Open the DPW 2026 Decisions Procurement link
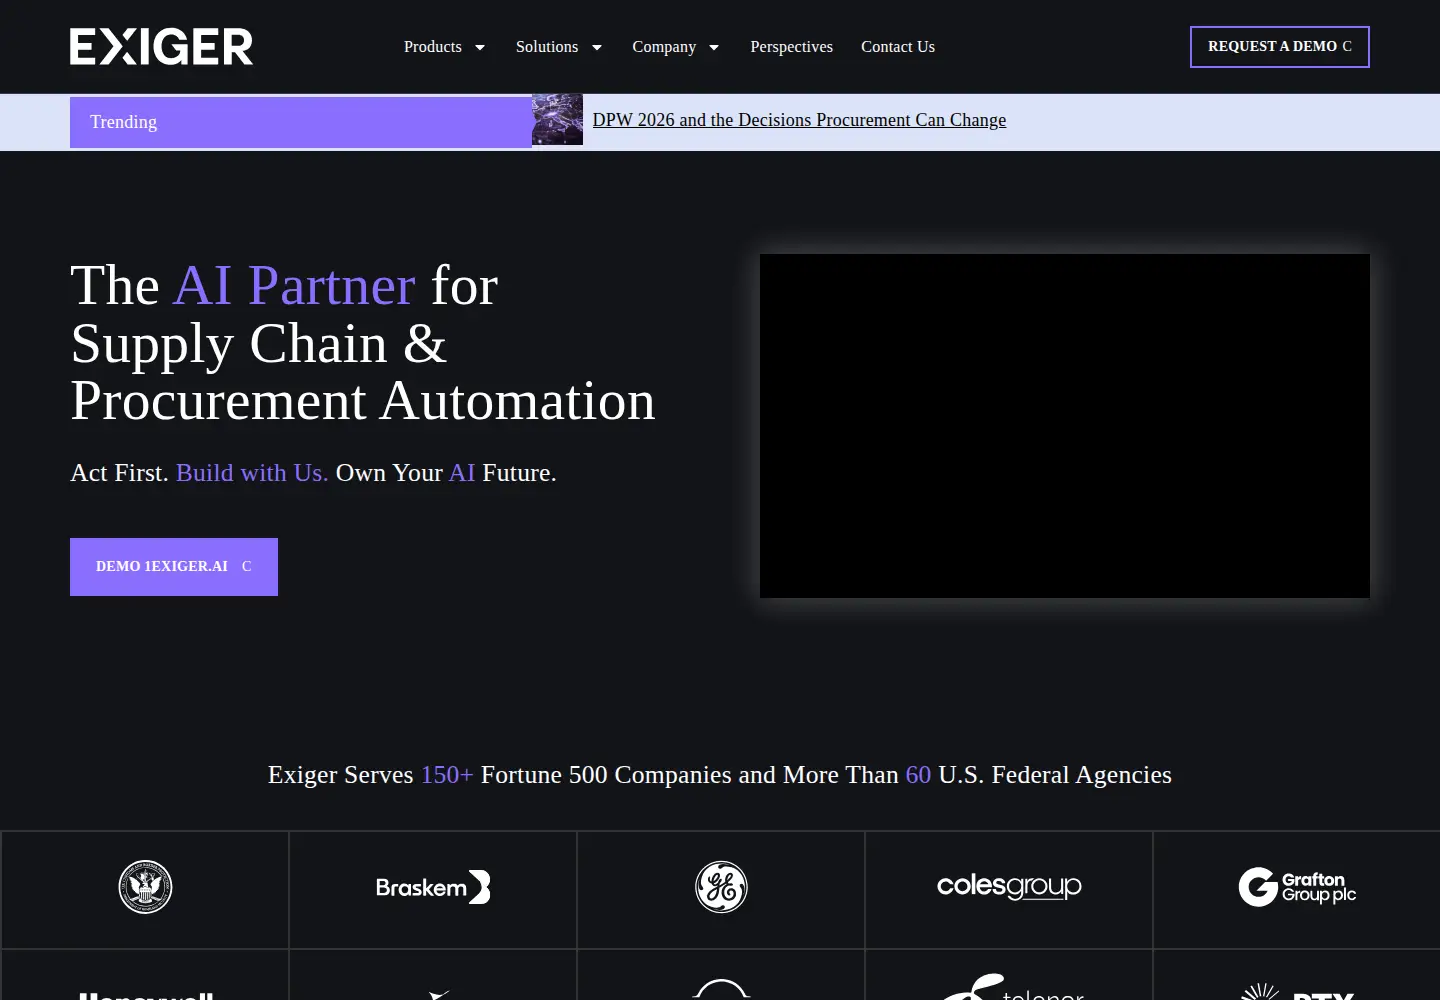The width and height of the screenshot is (1440, 1000). pyautogui.click(x=799, y=120)
